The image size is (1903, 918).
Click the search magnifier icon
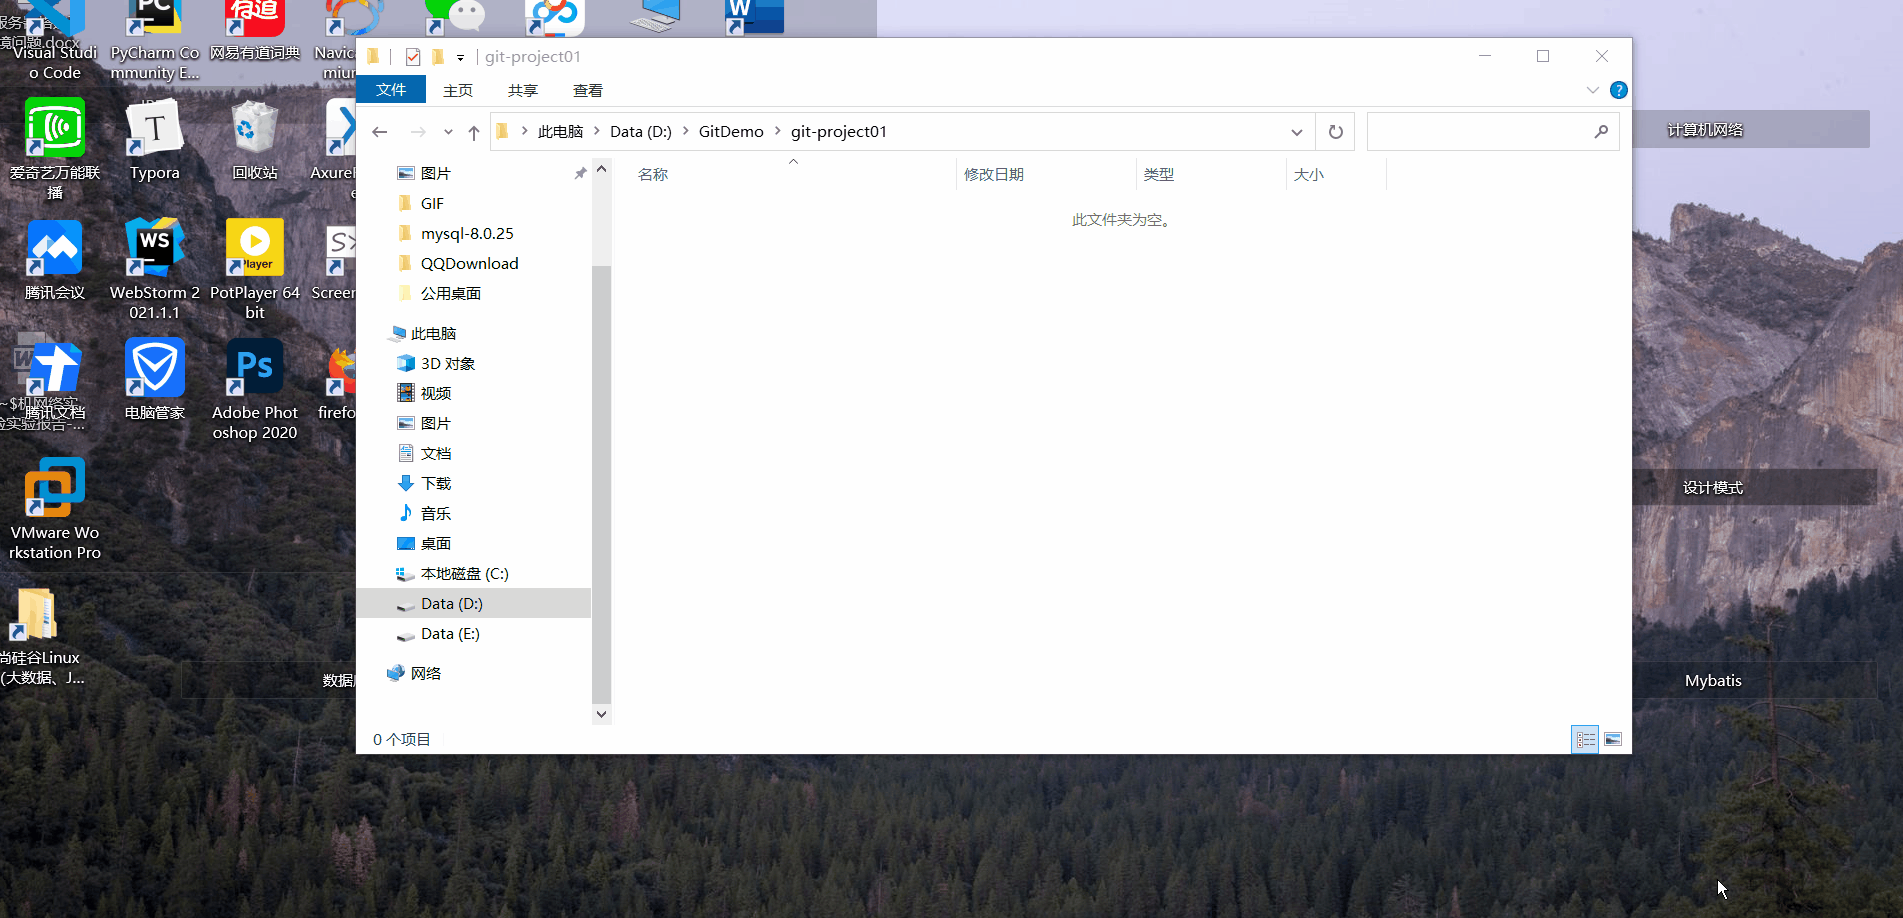click(1601, 132)
